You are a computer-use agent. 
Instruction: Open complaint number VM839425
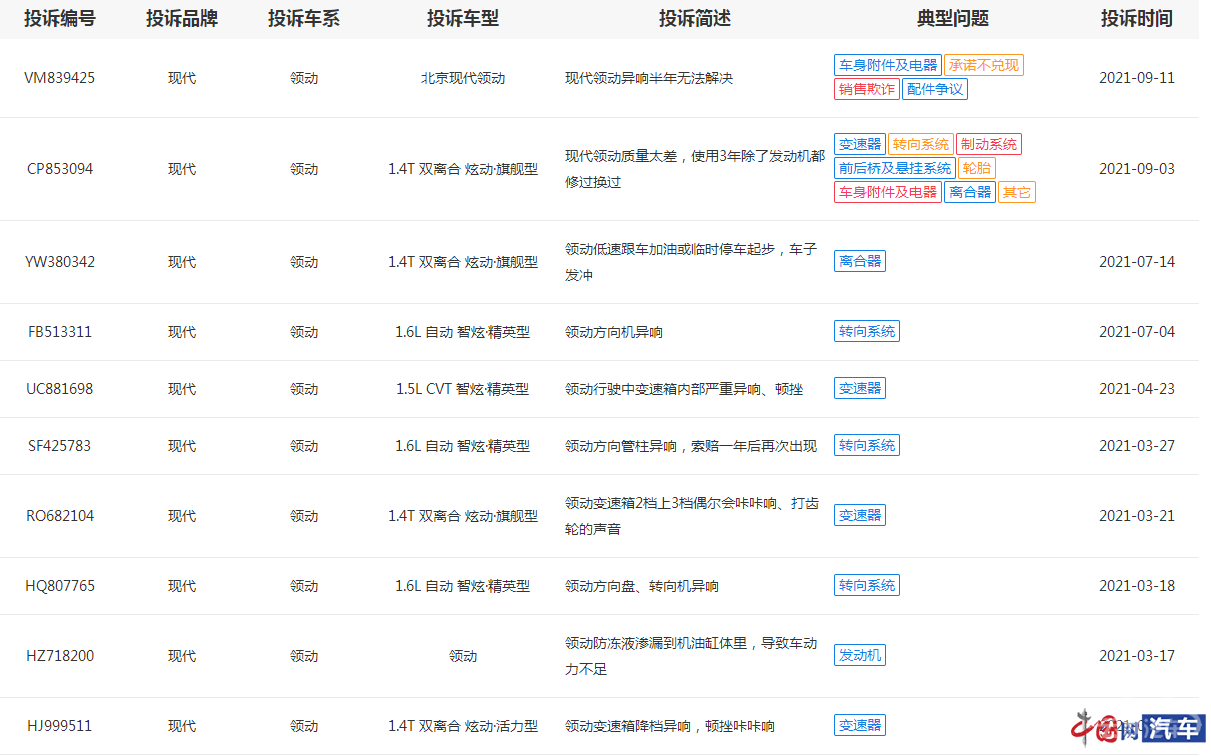coord(60,78)
